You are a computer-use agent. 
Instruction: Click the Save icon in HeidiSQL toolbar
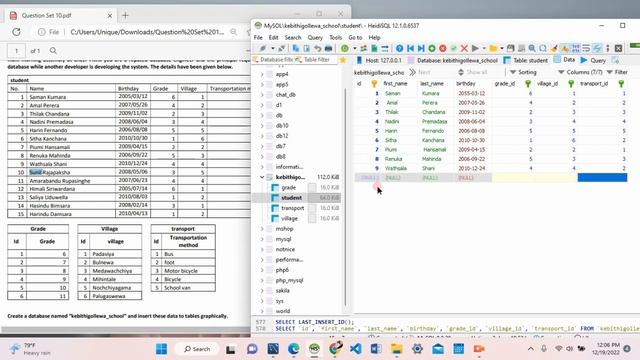[x=511, y=49]
